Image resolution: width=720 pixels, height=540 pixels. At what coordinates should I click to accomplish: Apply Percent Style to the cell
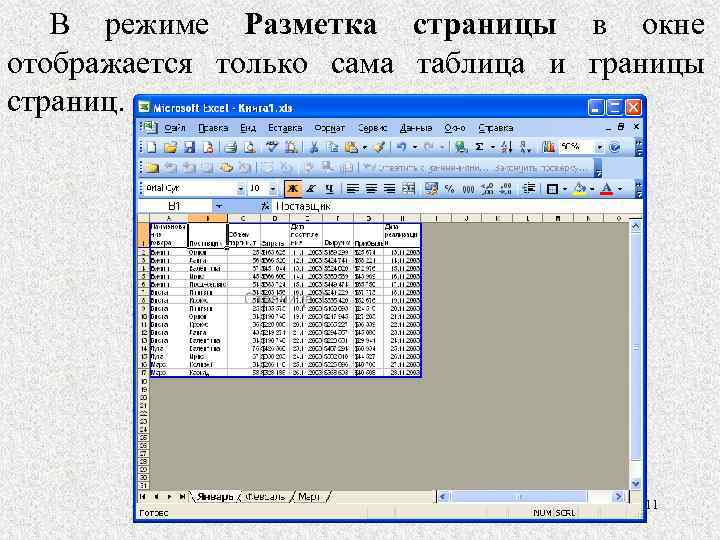tap(450, 189)
